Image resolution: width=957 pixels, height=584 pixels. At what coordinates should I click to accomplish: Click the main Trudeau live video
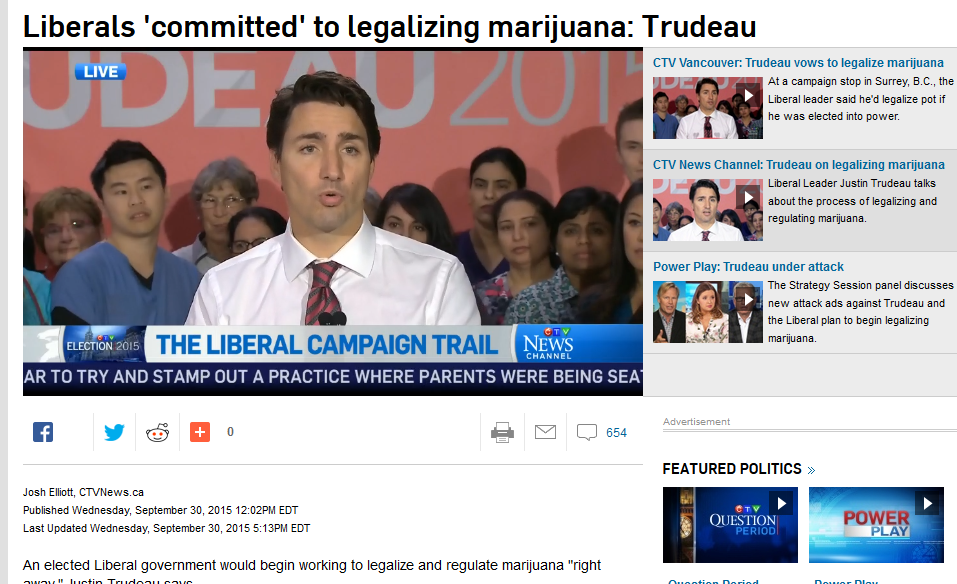pyautogui.click(x=333, y=222)
